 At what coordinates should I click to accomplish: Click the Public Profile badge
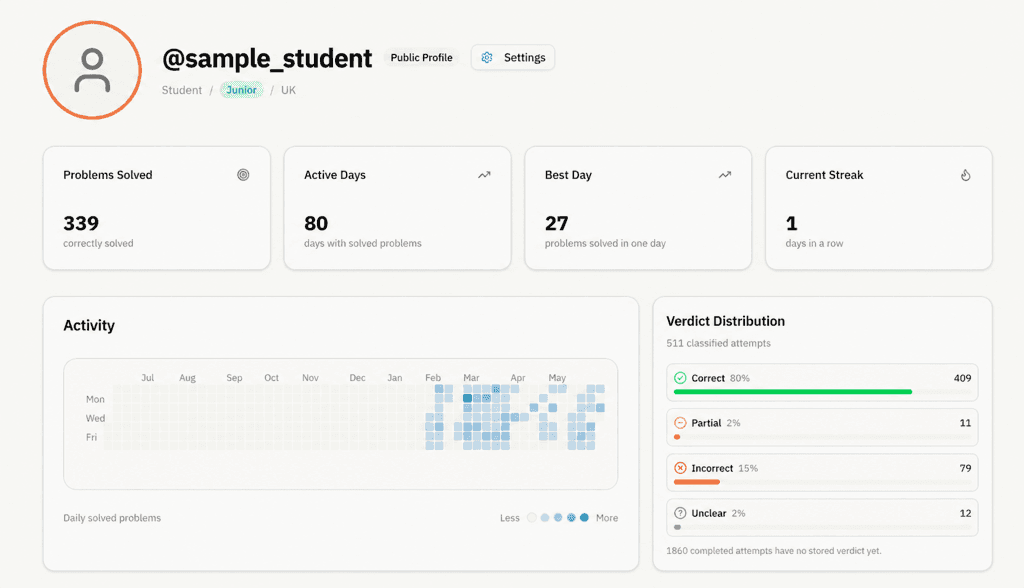tap(421, 57)
